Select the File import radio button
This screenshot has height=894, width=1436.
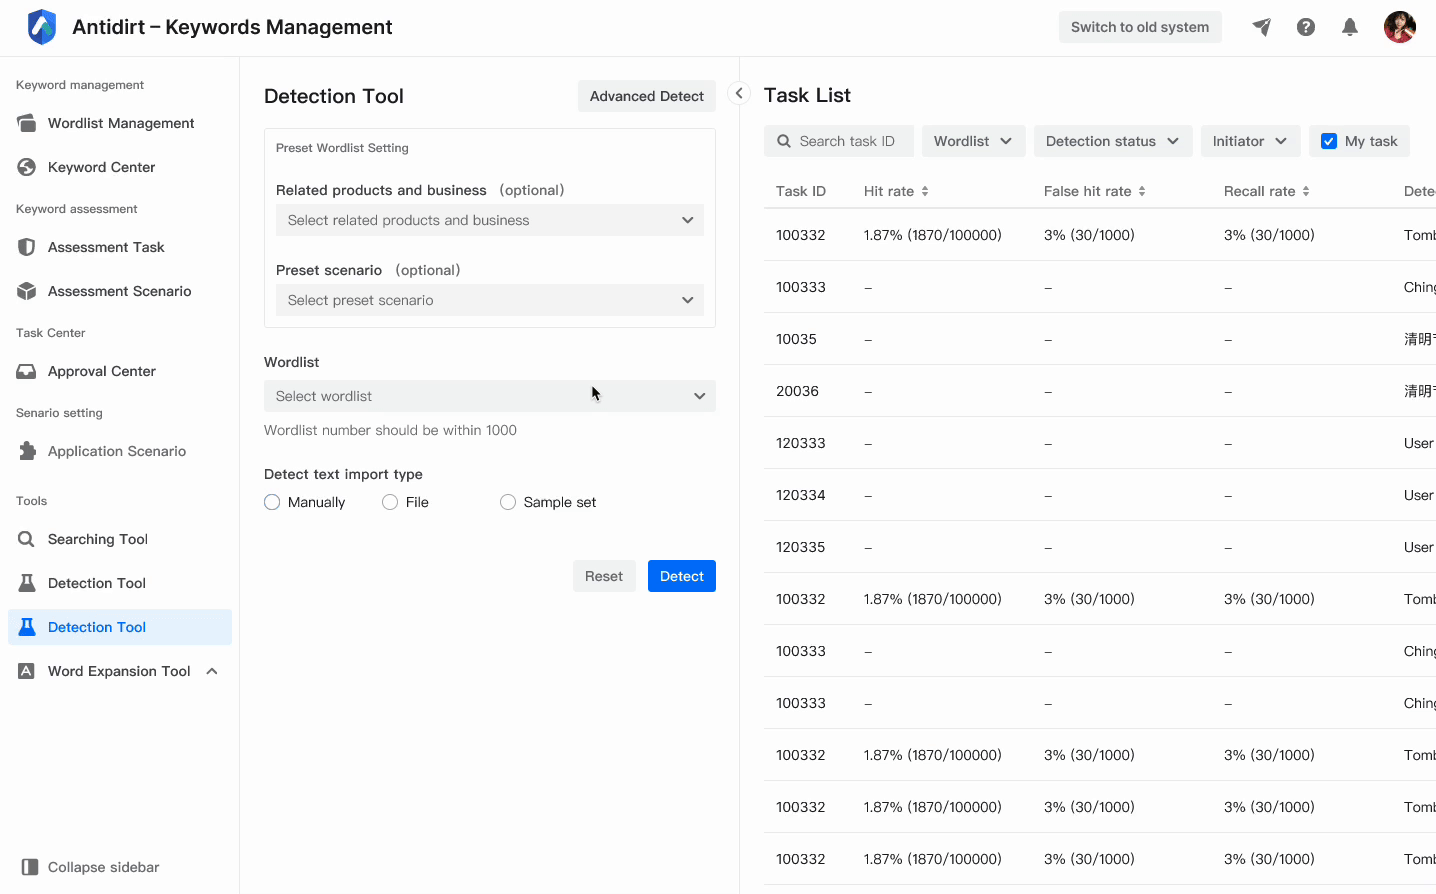(x=390, y=502)
